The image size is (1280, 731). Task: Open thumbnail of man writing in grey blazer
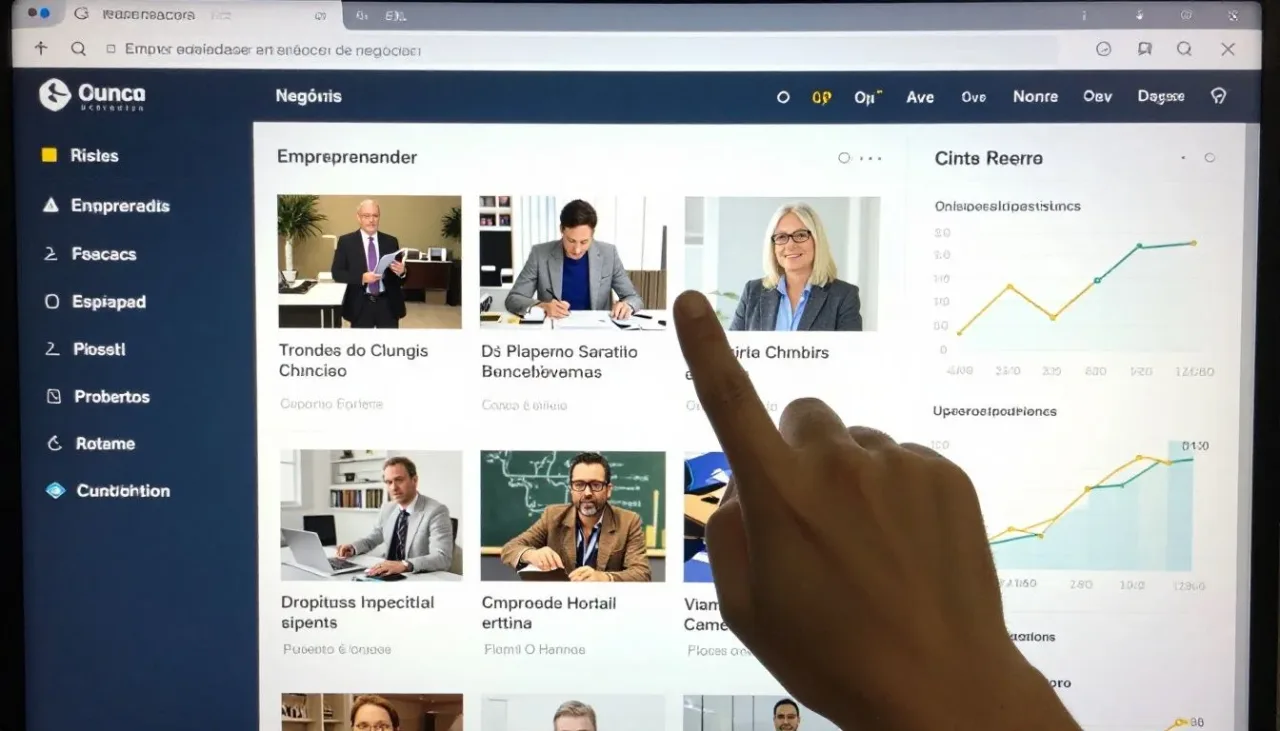coord(573,262)
